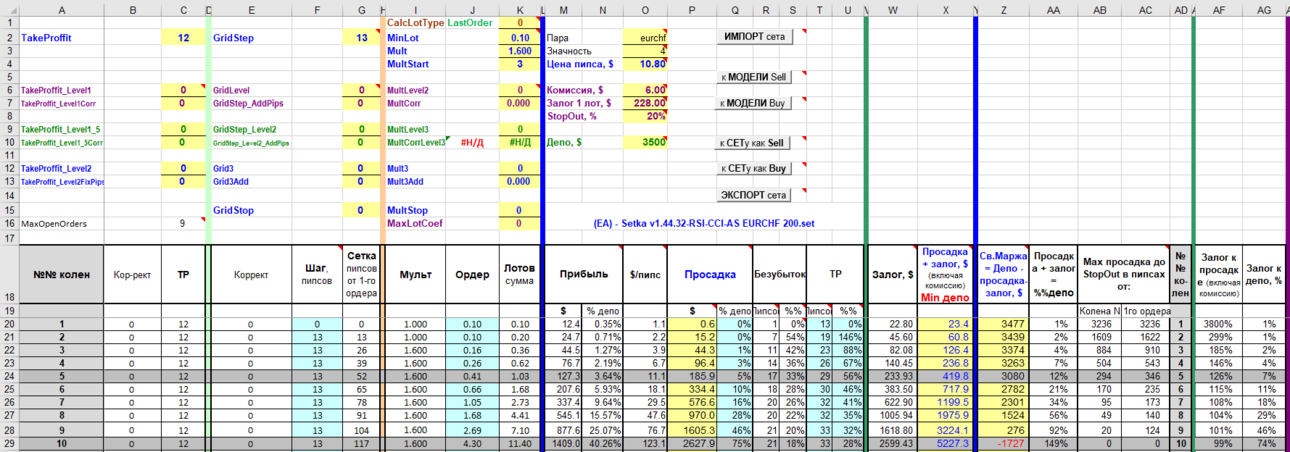The width and height of the screenshot is (1290, 452).
Task: Click the Просадка cell 2627.9
Action: tap(693, 441)
